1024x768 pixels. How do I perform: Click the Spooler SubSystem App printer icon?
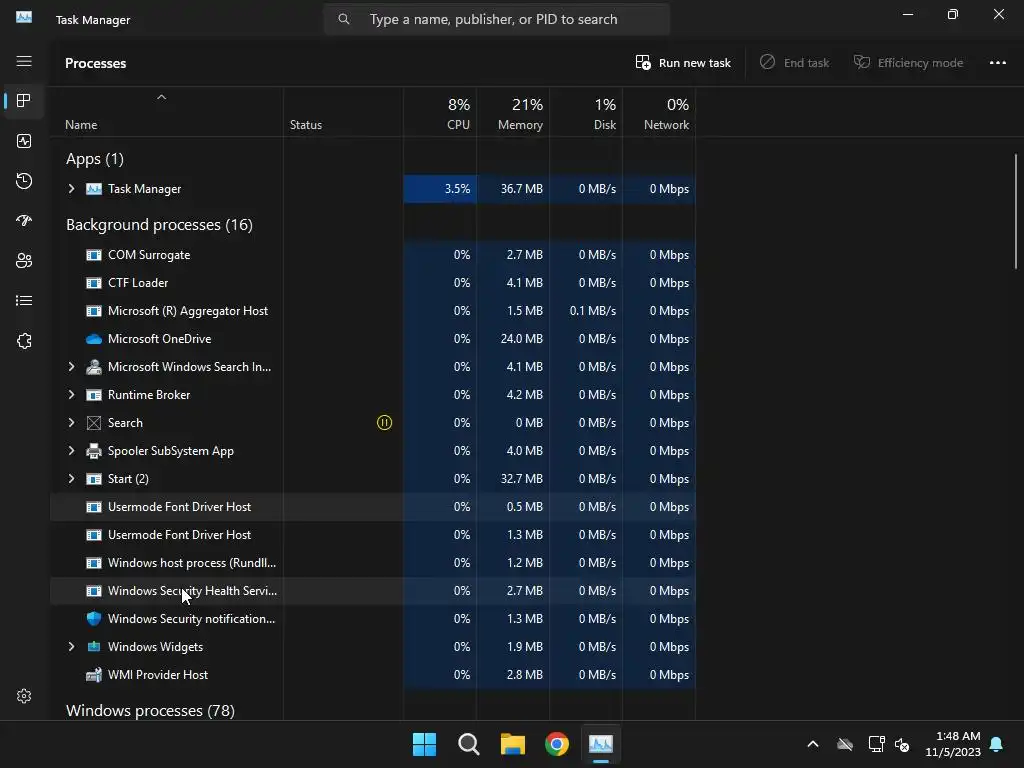point(94,451)
